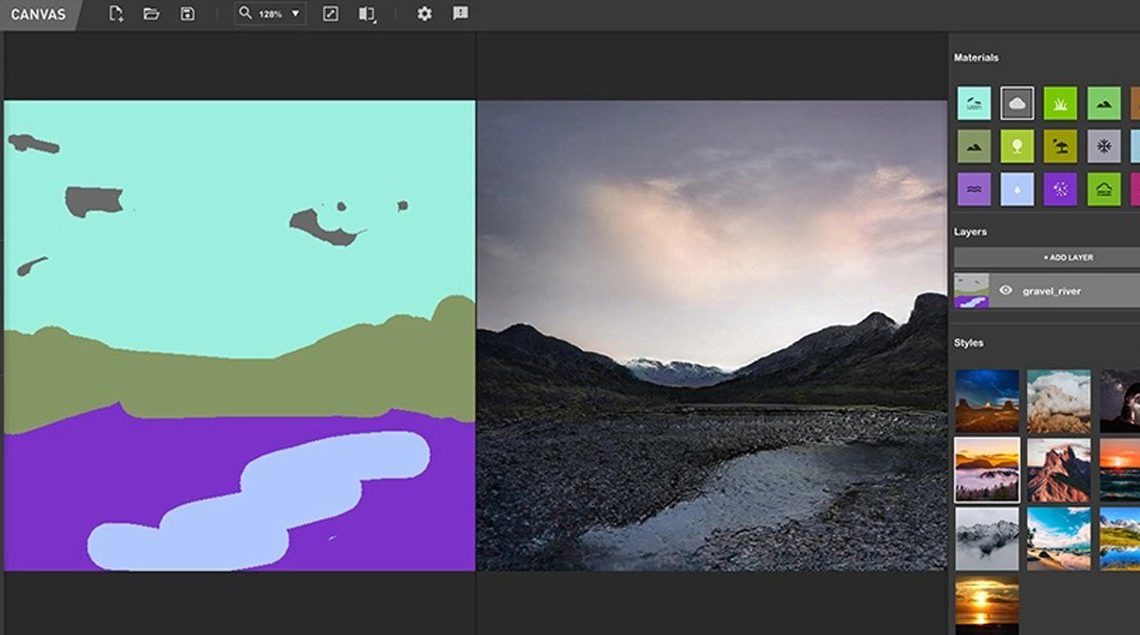Choose the purple gravel dots material

[x=1060, y=189]
